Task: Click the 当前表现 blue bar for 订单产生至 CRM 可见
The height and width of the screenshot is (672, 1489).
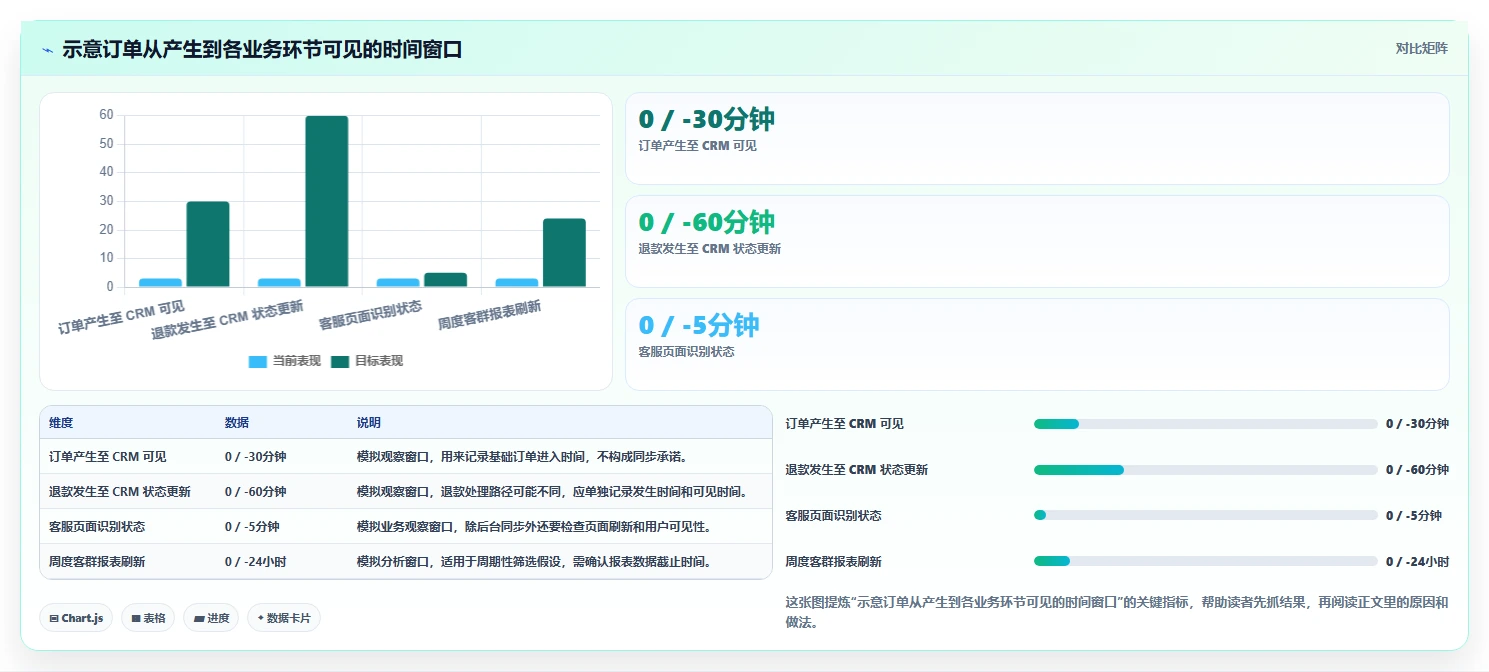Action: point(160,283)
